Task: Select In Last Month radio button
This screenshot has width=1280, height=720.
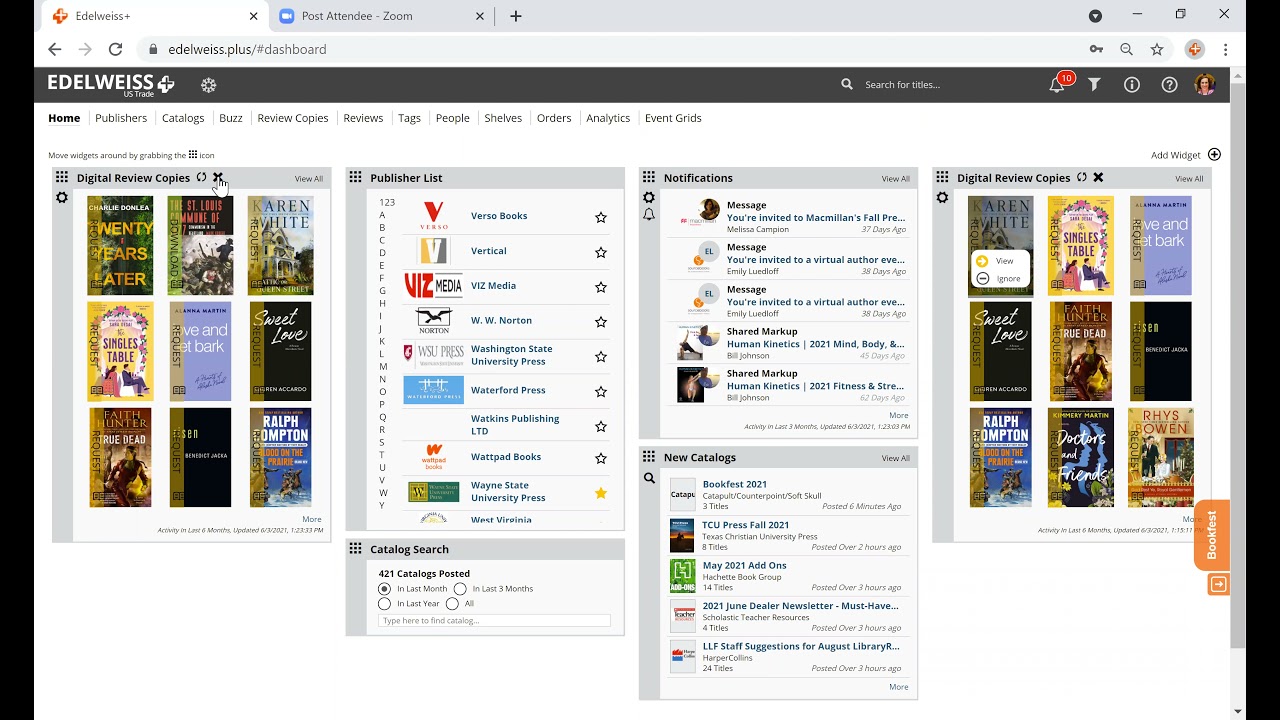Action: [x=384, y=589]
